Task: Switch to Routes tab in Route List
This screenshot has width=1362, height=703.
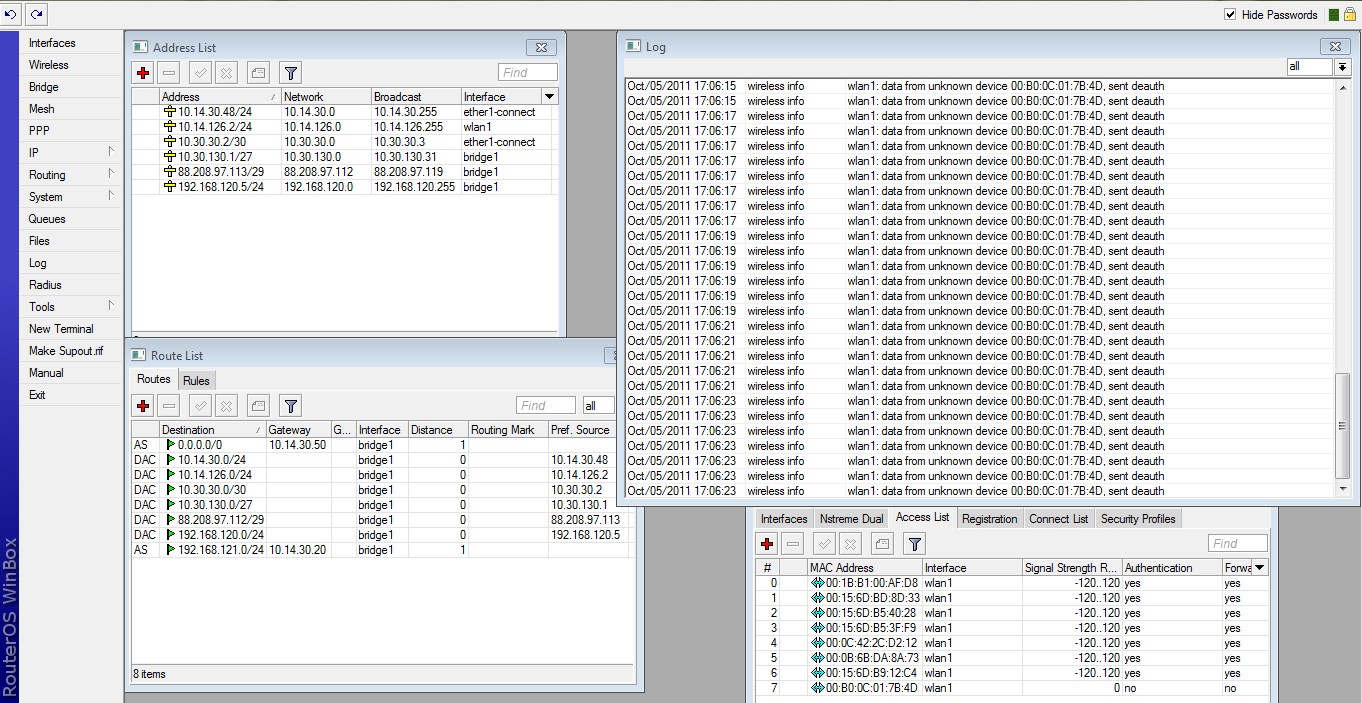Action: pyautogui.click(x=154, y=379)
